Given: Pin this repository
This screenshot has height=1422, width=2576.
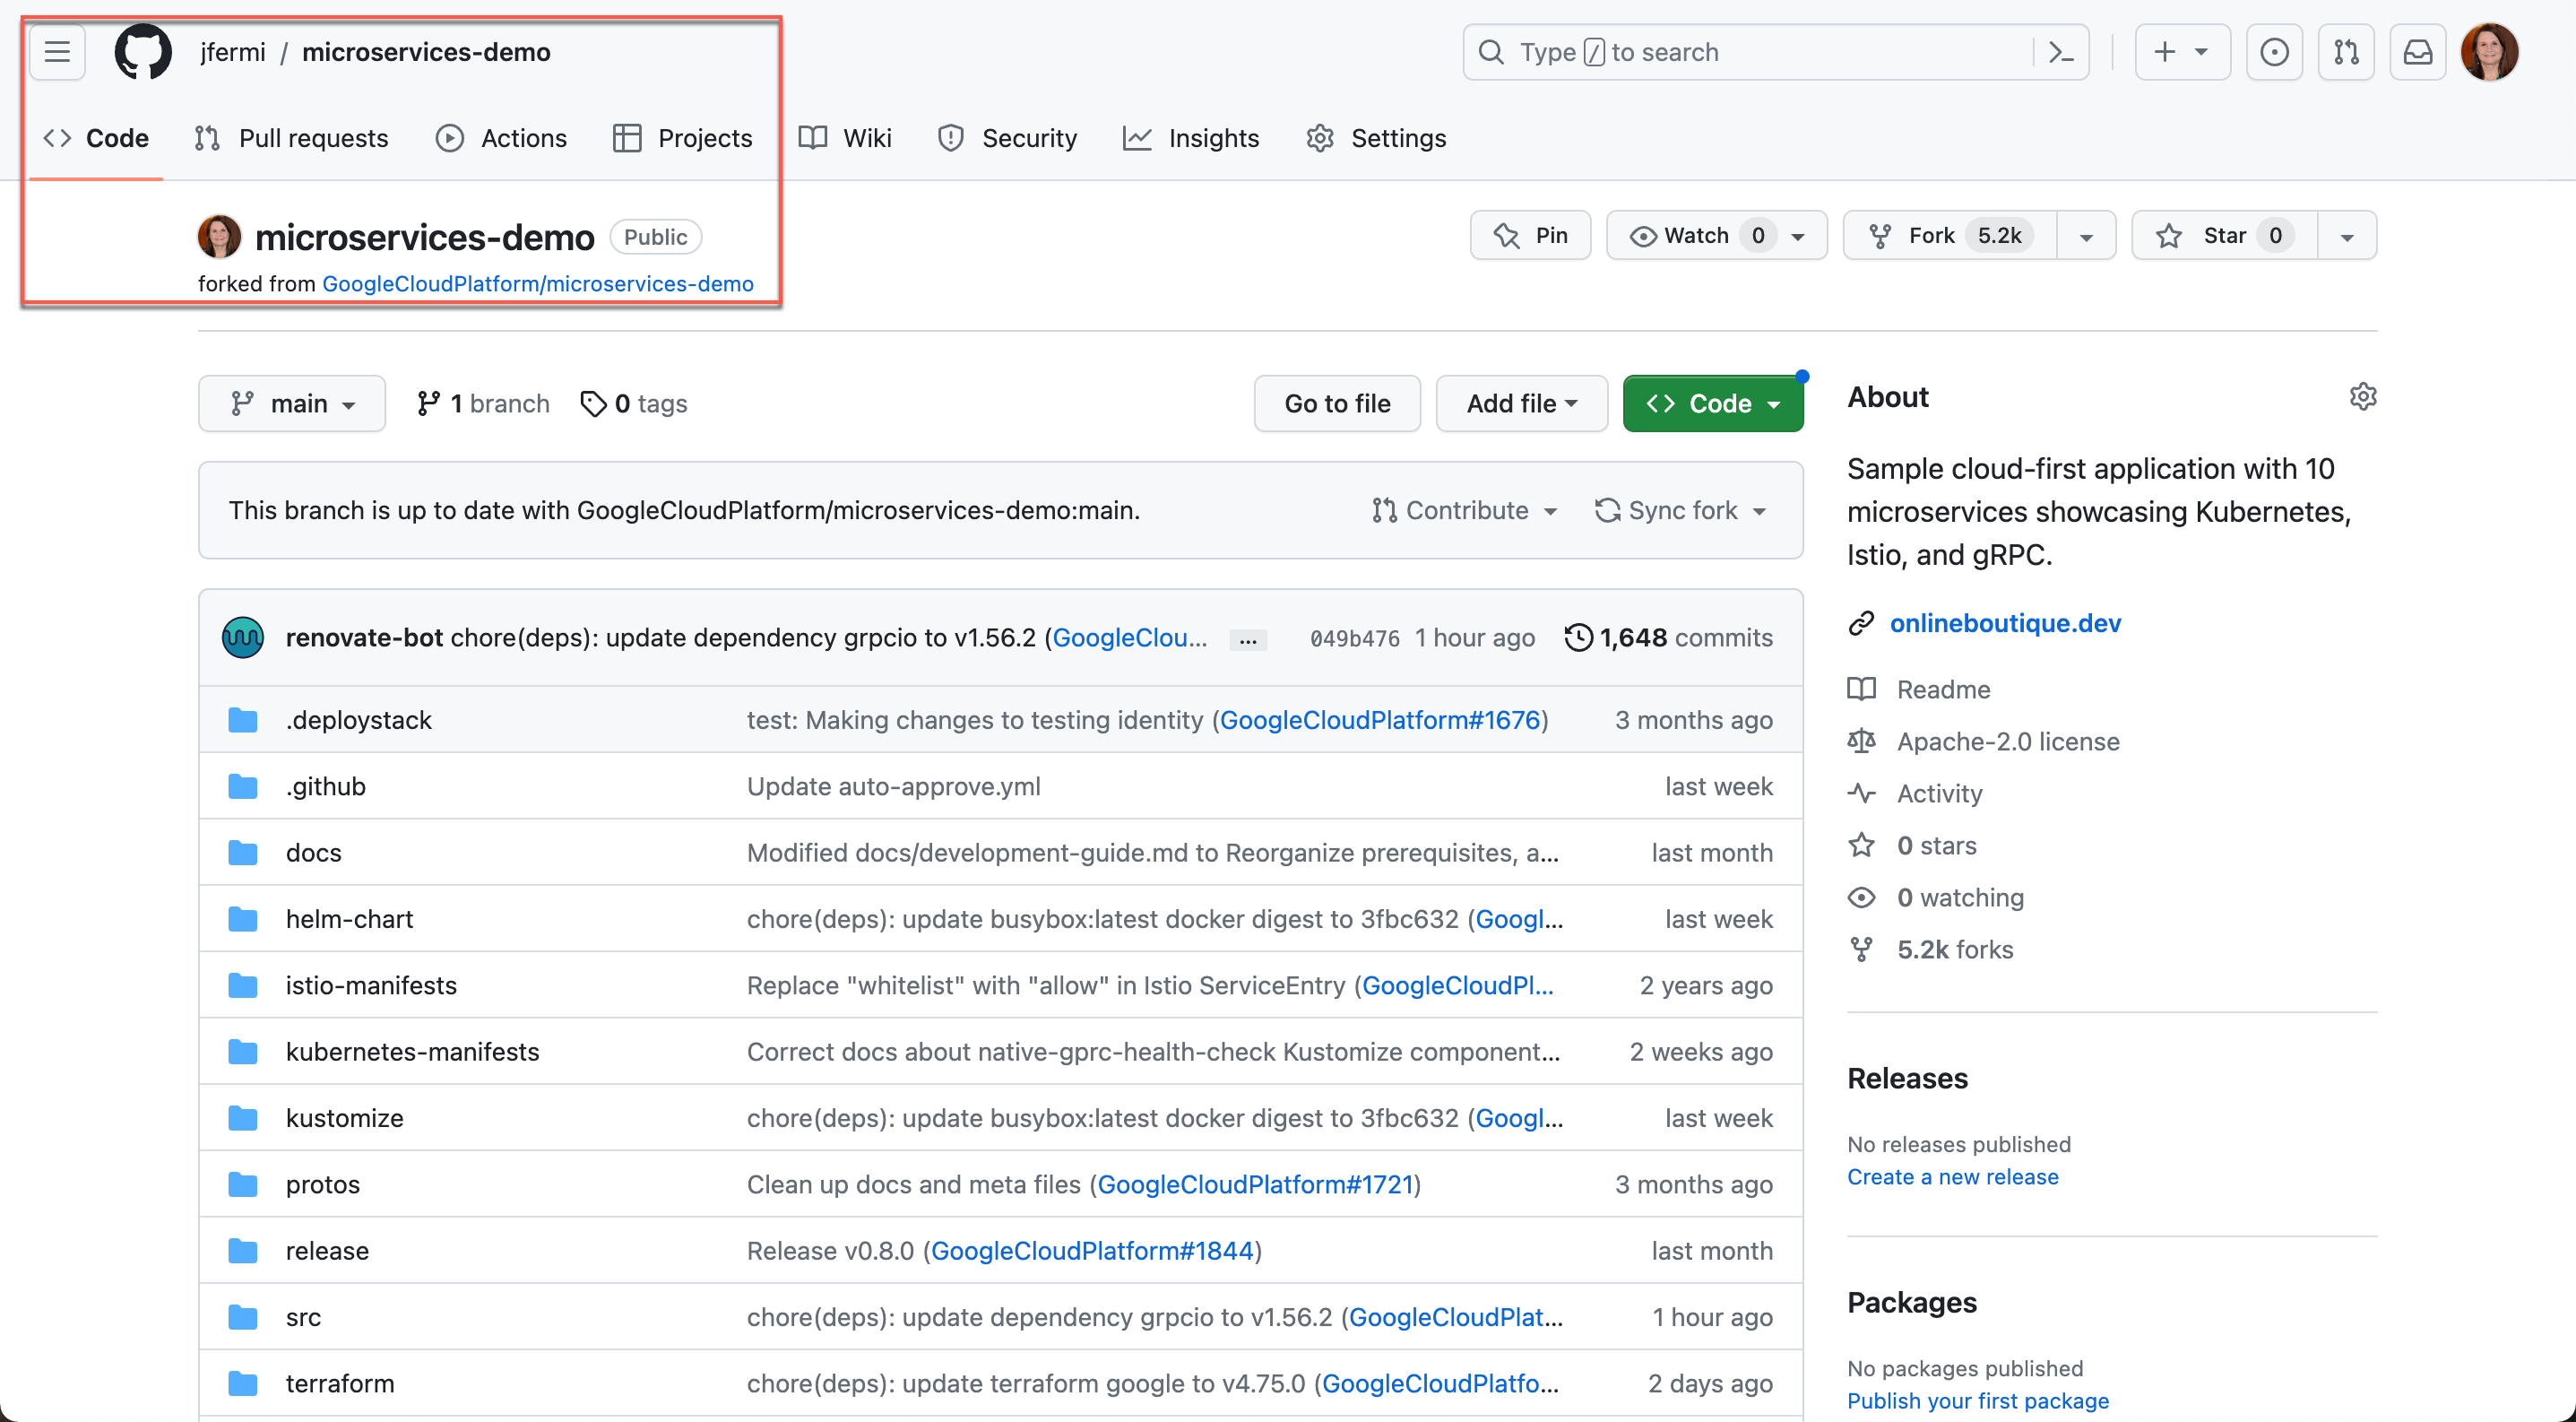Looking at the screenshot, I should point(1530,235).
